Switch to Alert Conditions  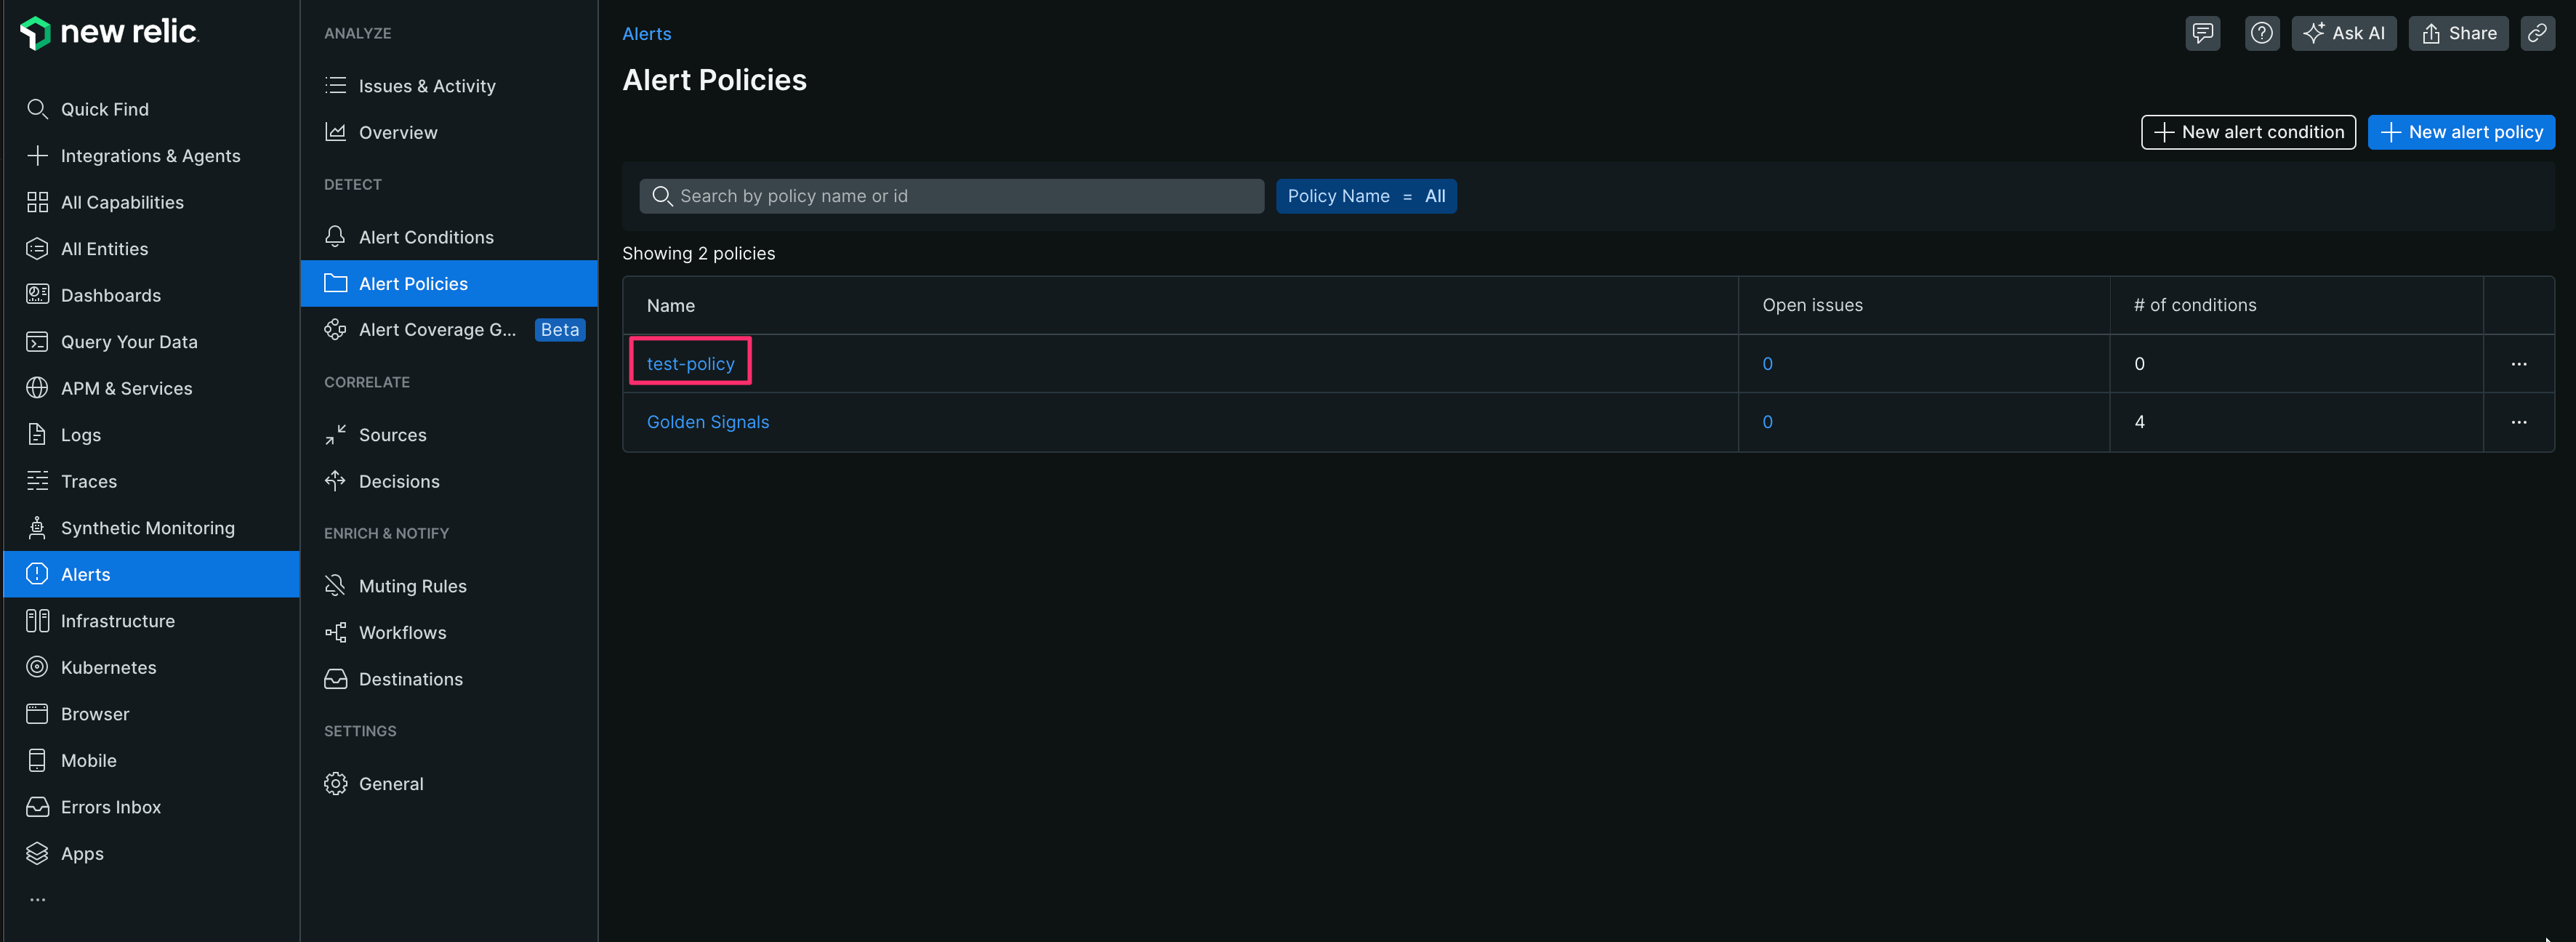tap(426, 237)
